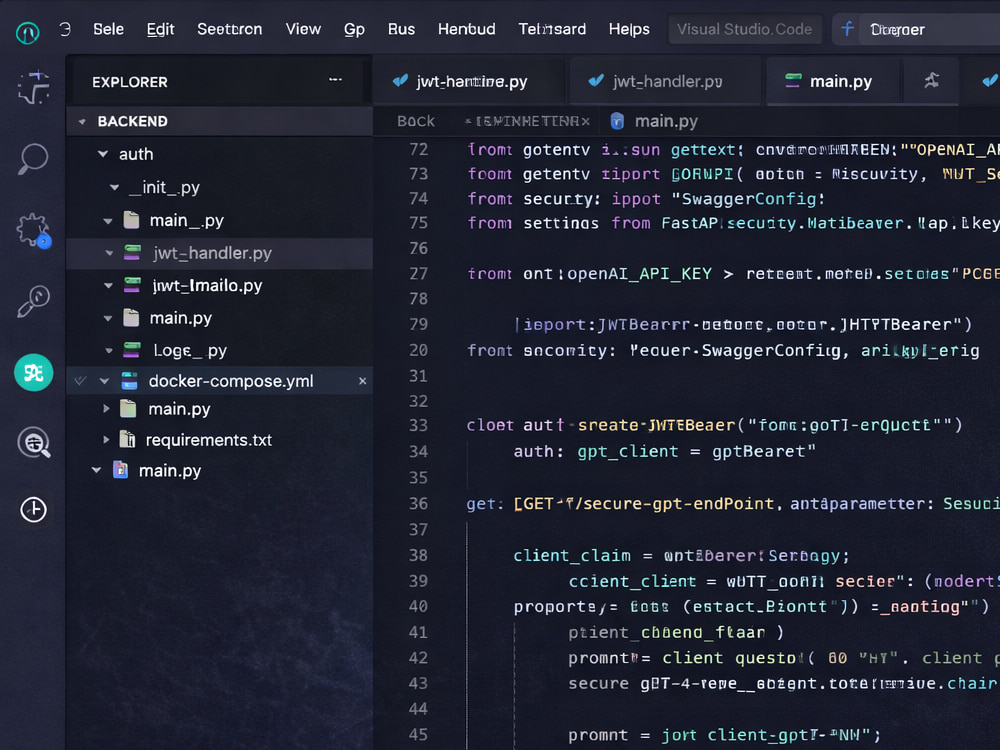The width and height of the screenshot is (1000, 750).
Task: Click the magnifier-with-globe icon in activity bar
Action: [x=34, y=442]
